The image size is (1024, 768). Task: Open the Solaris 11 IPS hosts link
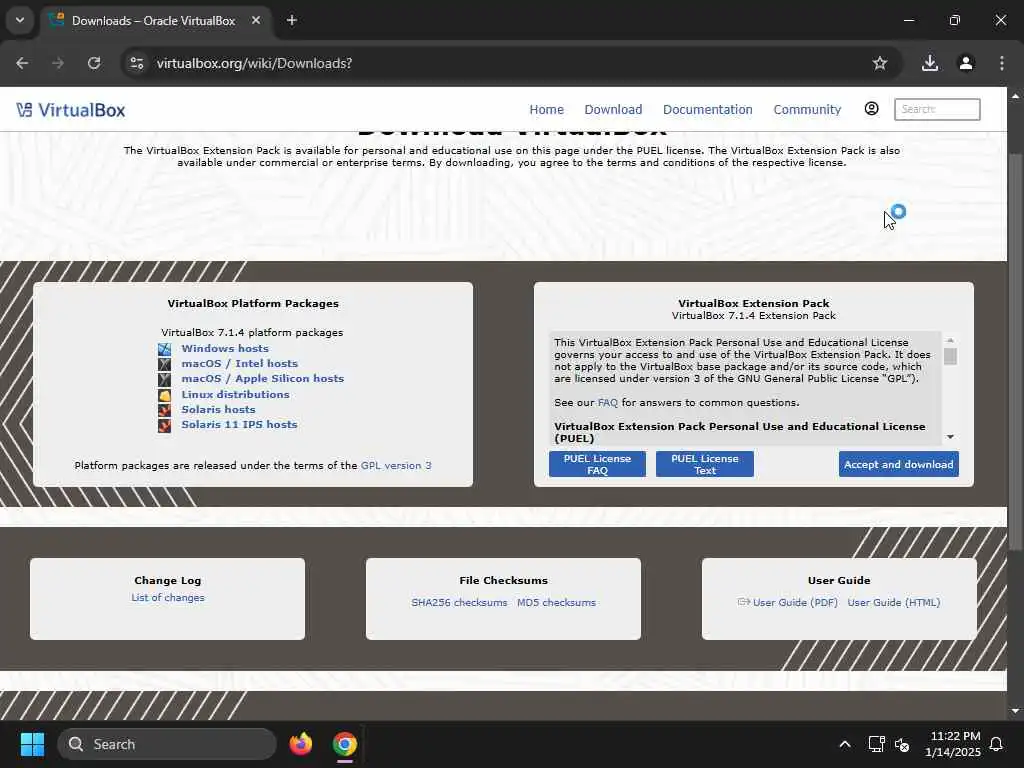coord(239,424)
